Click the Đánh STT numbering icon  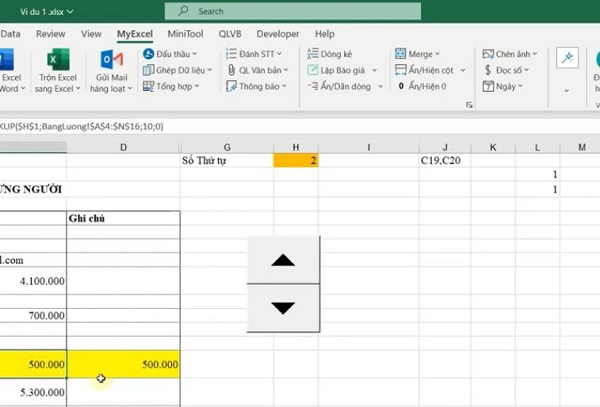(231, 54)
